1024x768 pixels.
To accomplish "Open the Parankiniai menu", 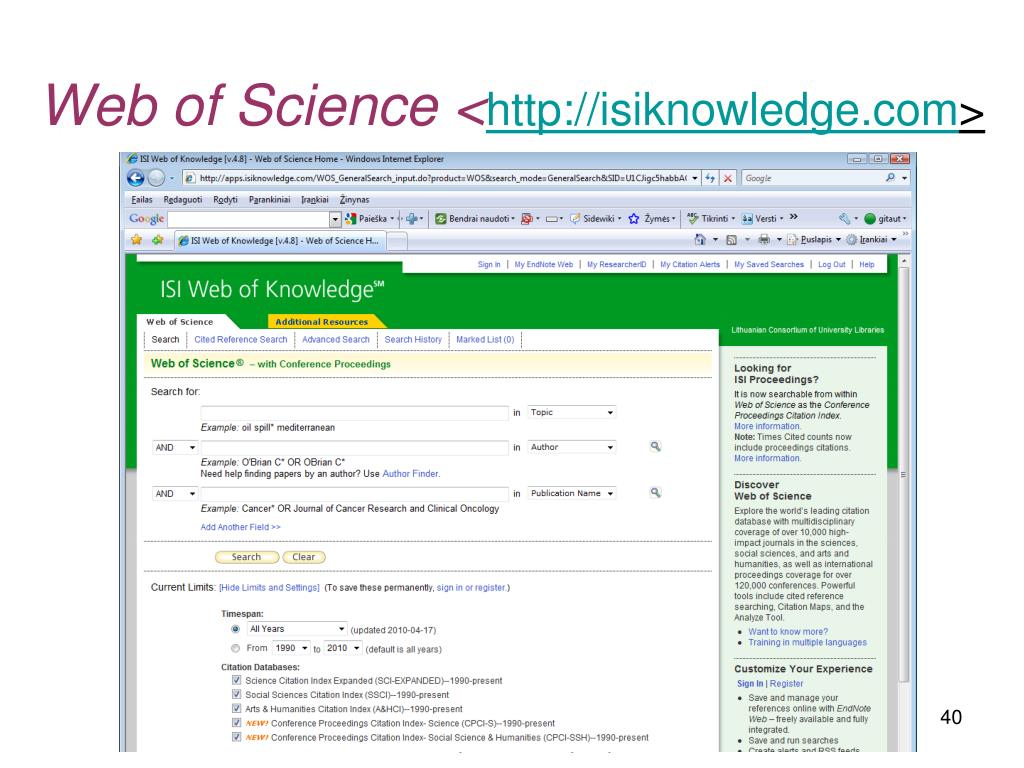I will tap(270, 200).
